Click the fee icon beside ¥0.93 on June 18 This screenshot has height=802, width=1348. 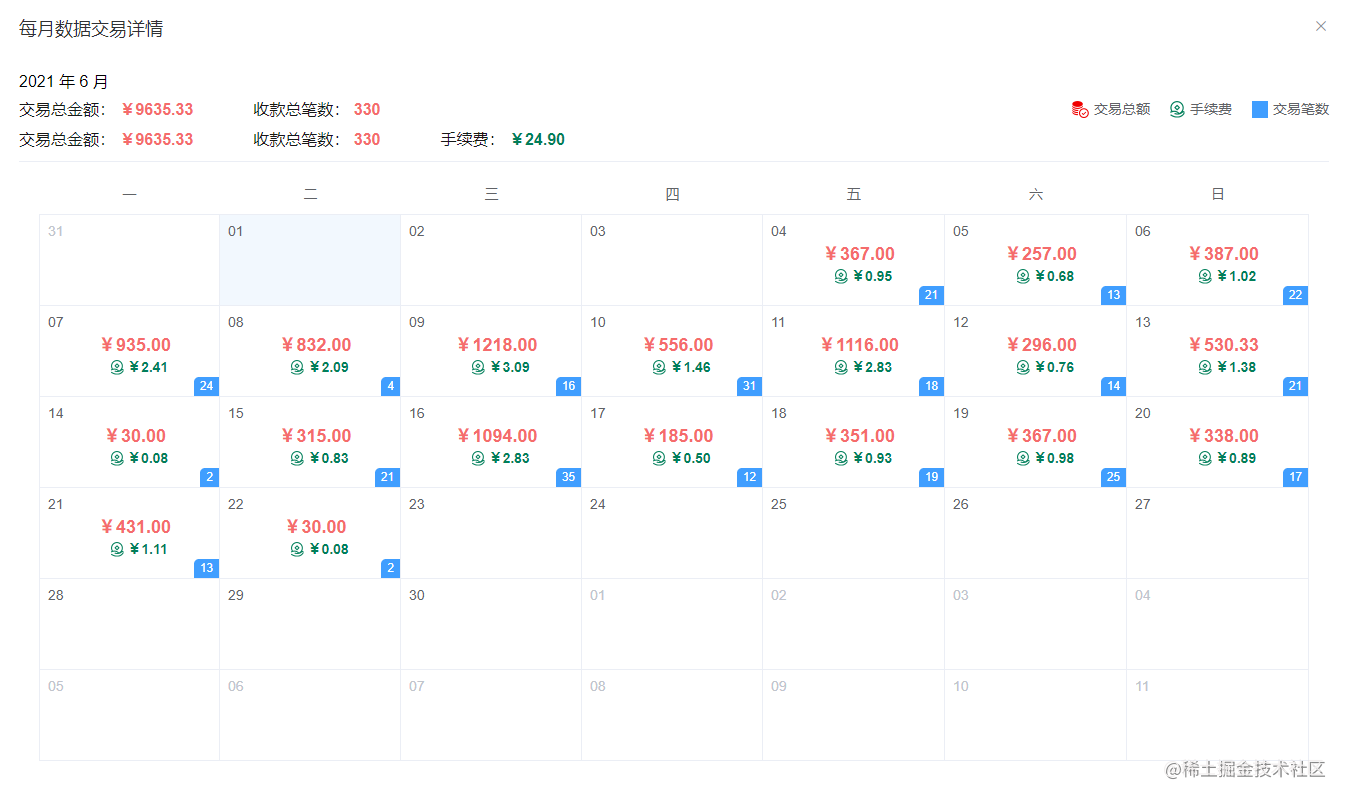coord(840,458)
